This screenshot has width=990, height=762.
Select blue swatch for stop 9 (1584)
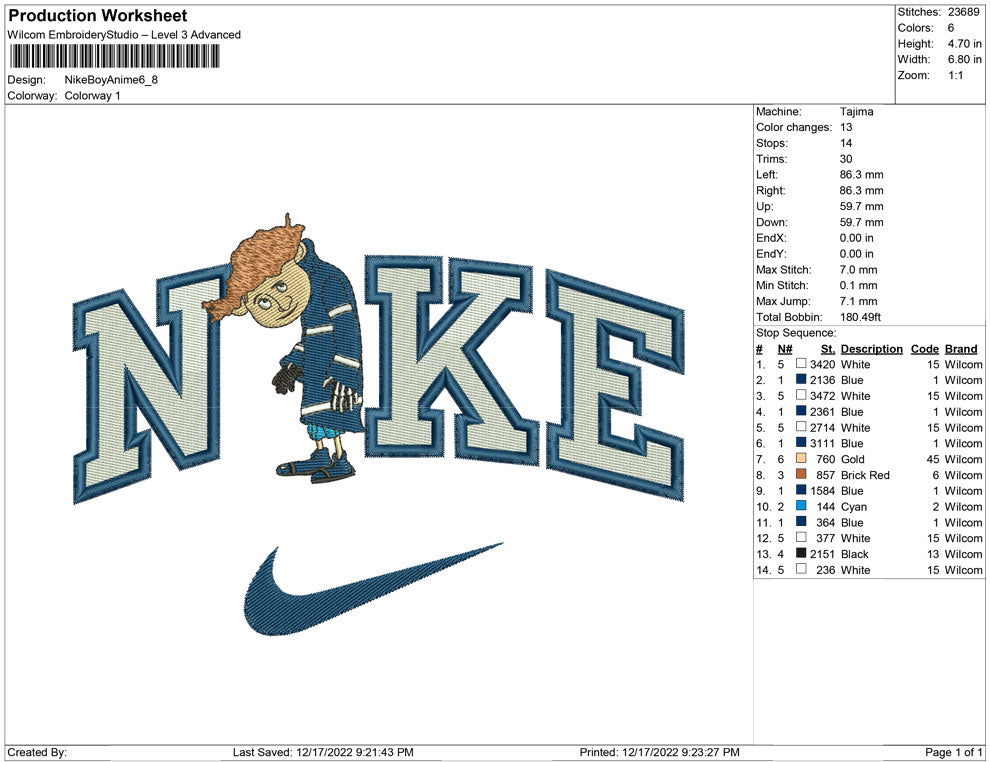click(x=801, y=491)
